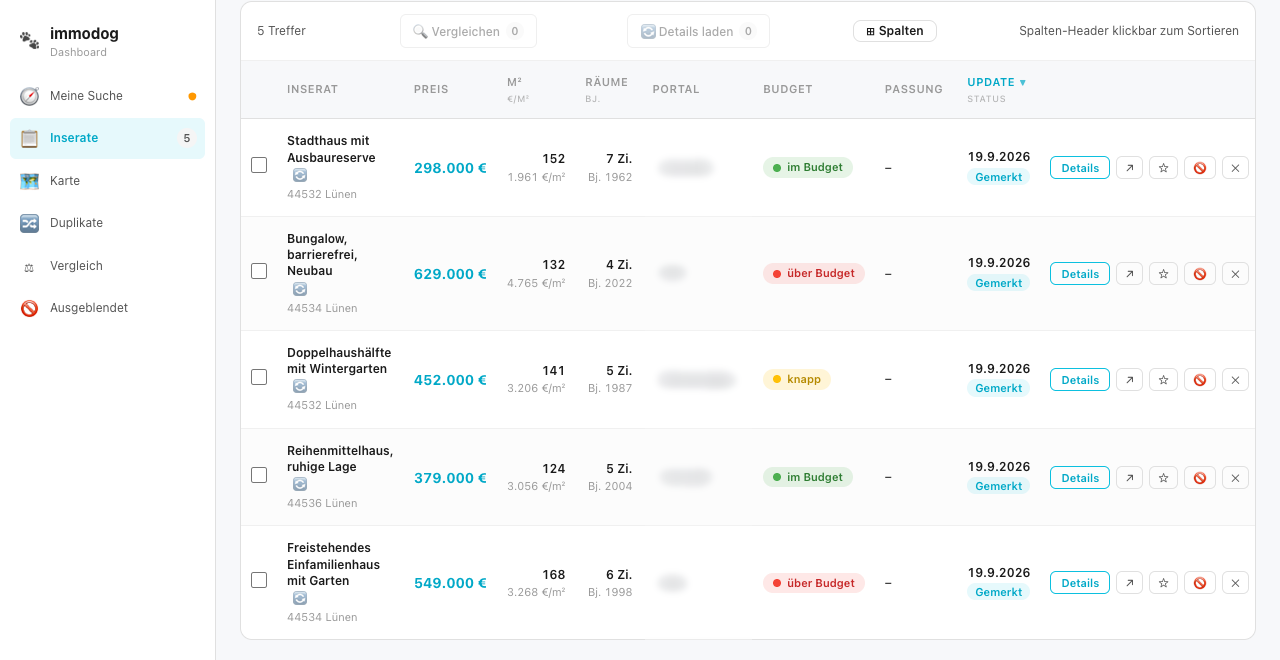Tick the Freistehendes Einfamilienhaus checkbox
The image size is (1280, 660).
pos(259,580)
